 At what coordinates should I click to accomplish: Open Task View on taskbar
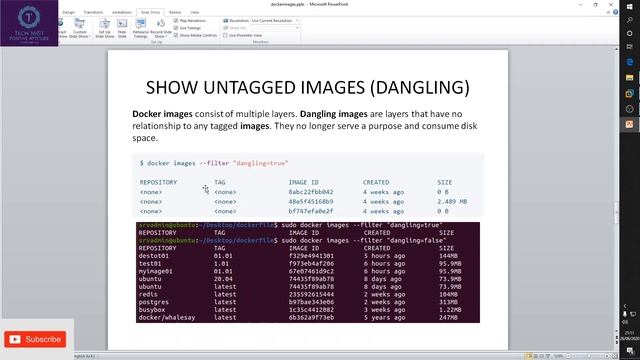click(x=629, y=47)
